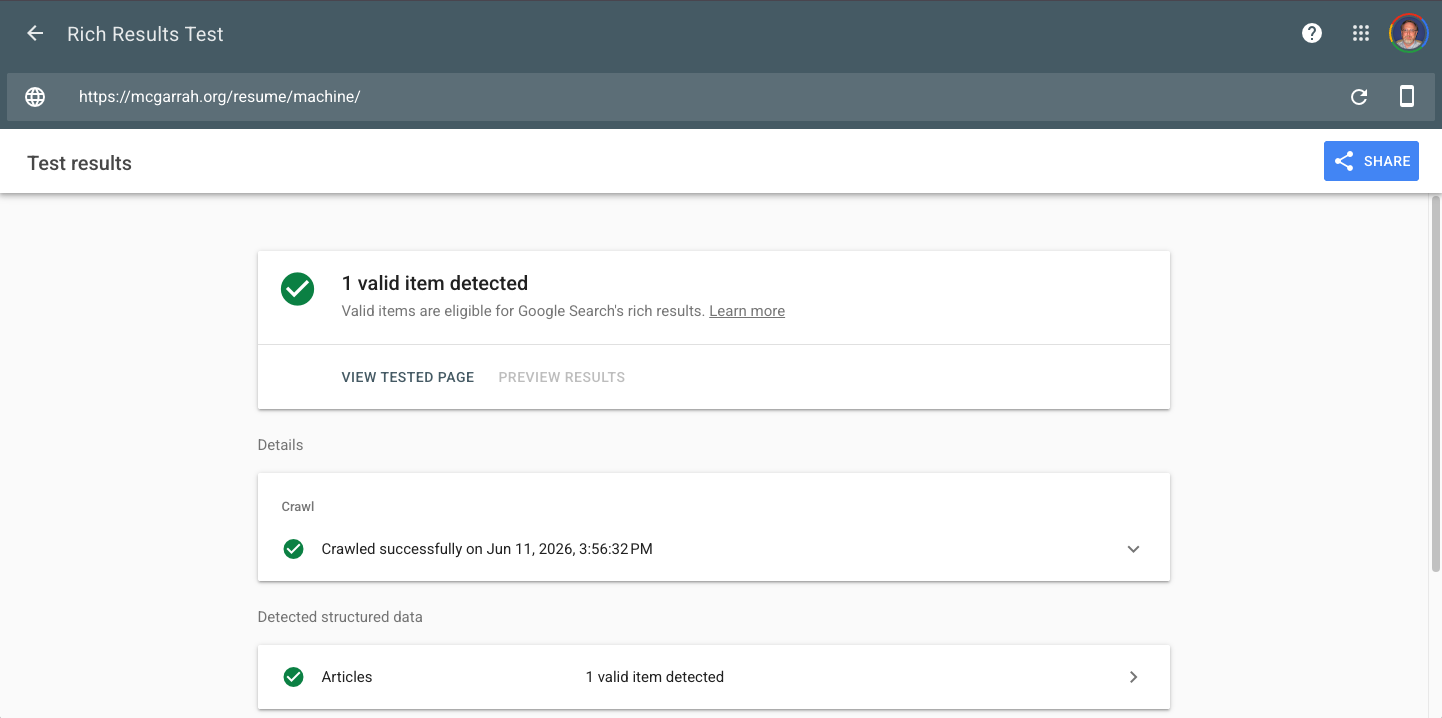Image resolution: width=1442 pixels, height=718 pixels.
Task: Click the 'Crawl' card label
Action: pyautogui.click(x=298, y=507)
